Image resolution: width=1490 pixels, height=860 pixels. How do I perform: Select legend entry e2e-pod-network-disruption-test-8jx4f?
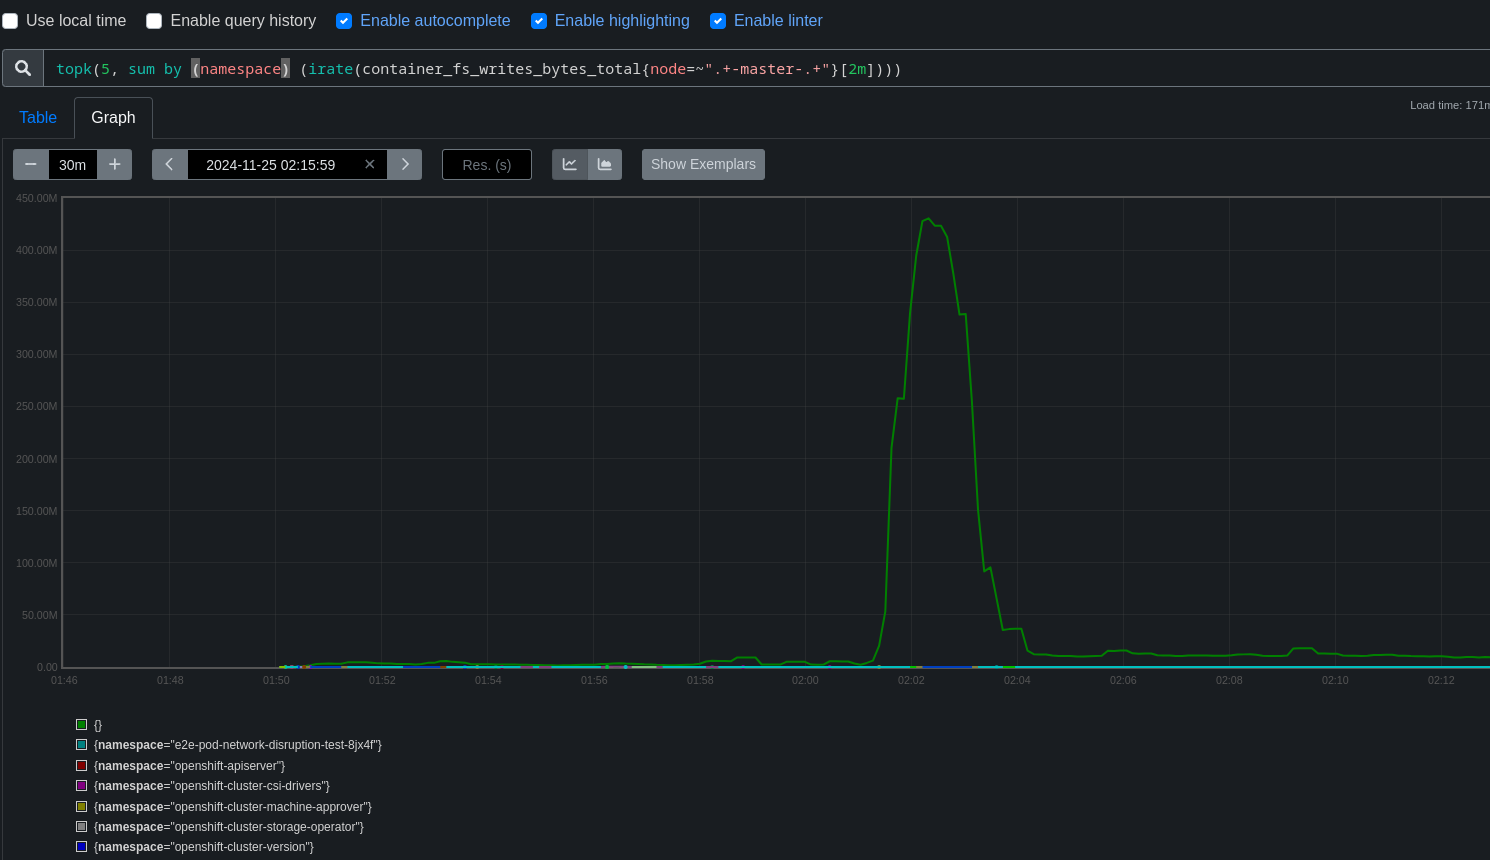coord(238,745)
